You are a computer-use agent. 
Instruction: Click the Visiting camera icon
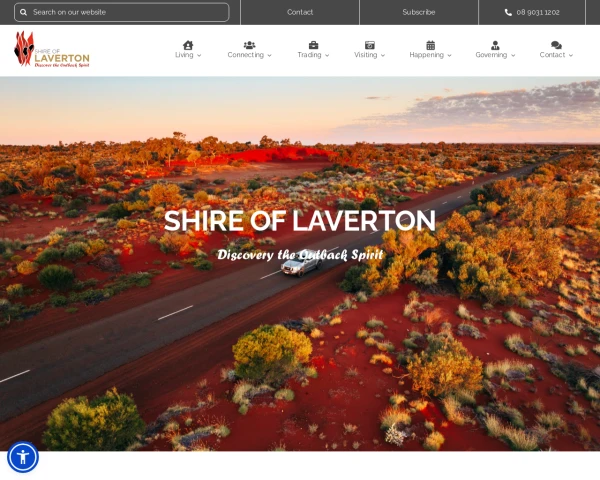(370, 45)
